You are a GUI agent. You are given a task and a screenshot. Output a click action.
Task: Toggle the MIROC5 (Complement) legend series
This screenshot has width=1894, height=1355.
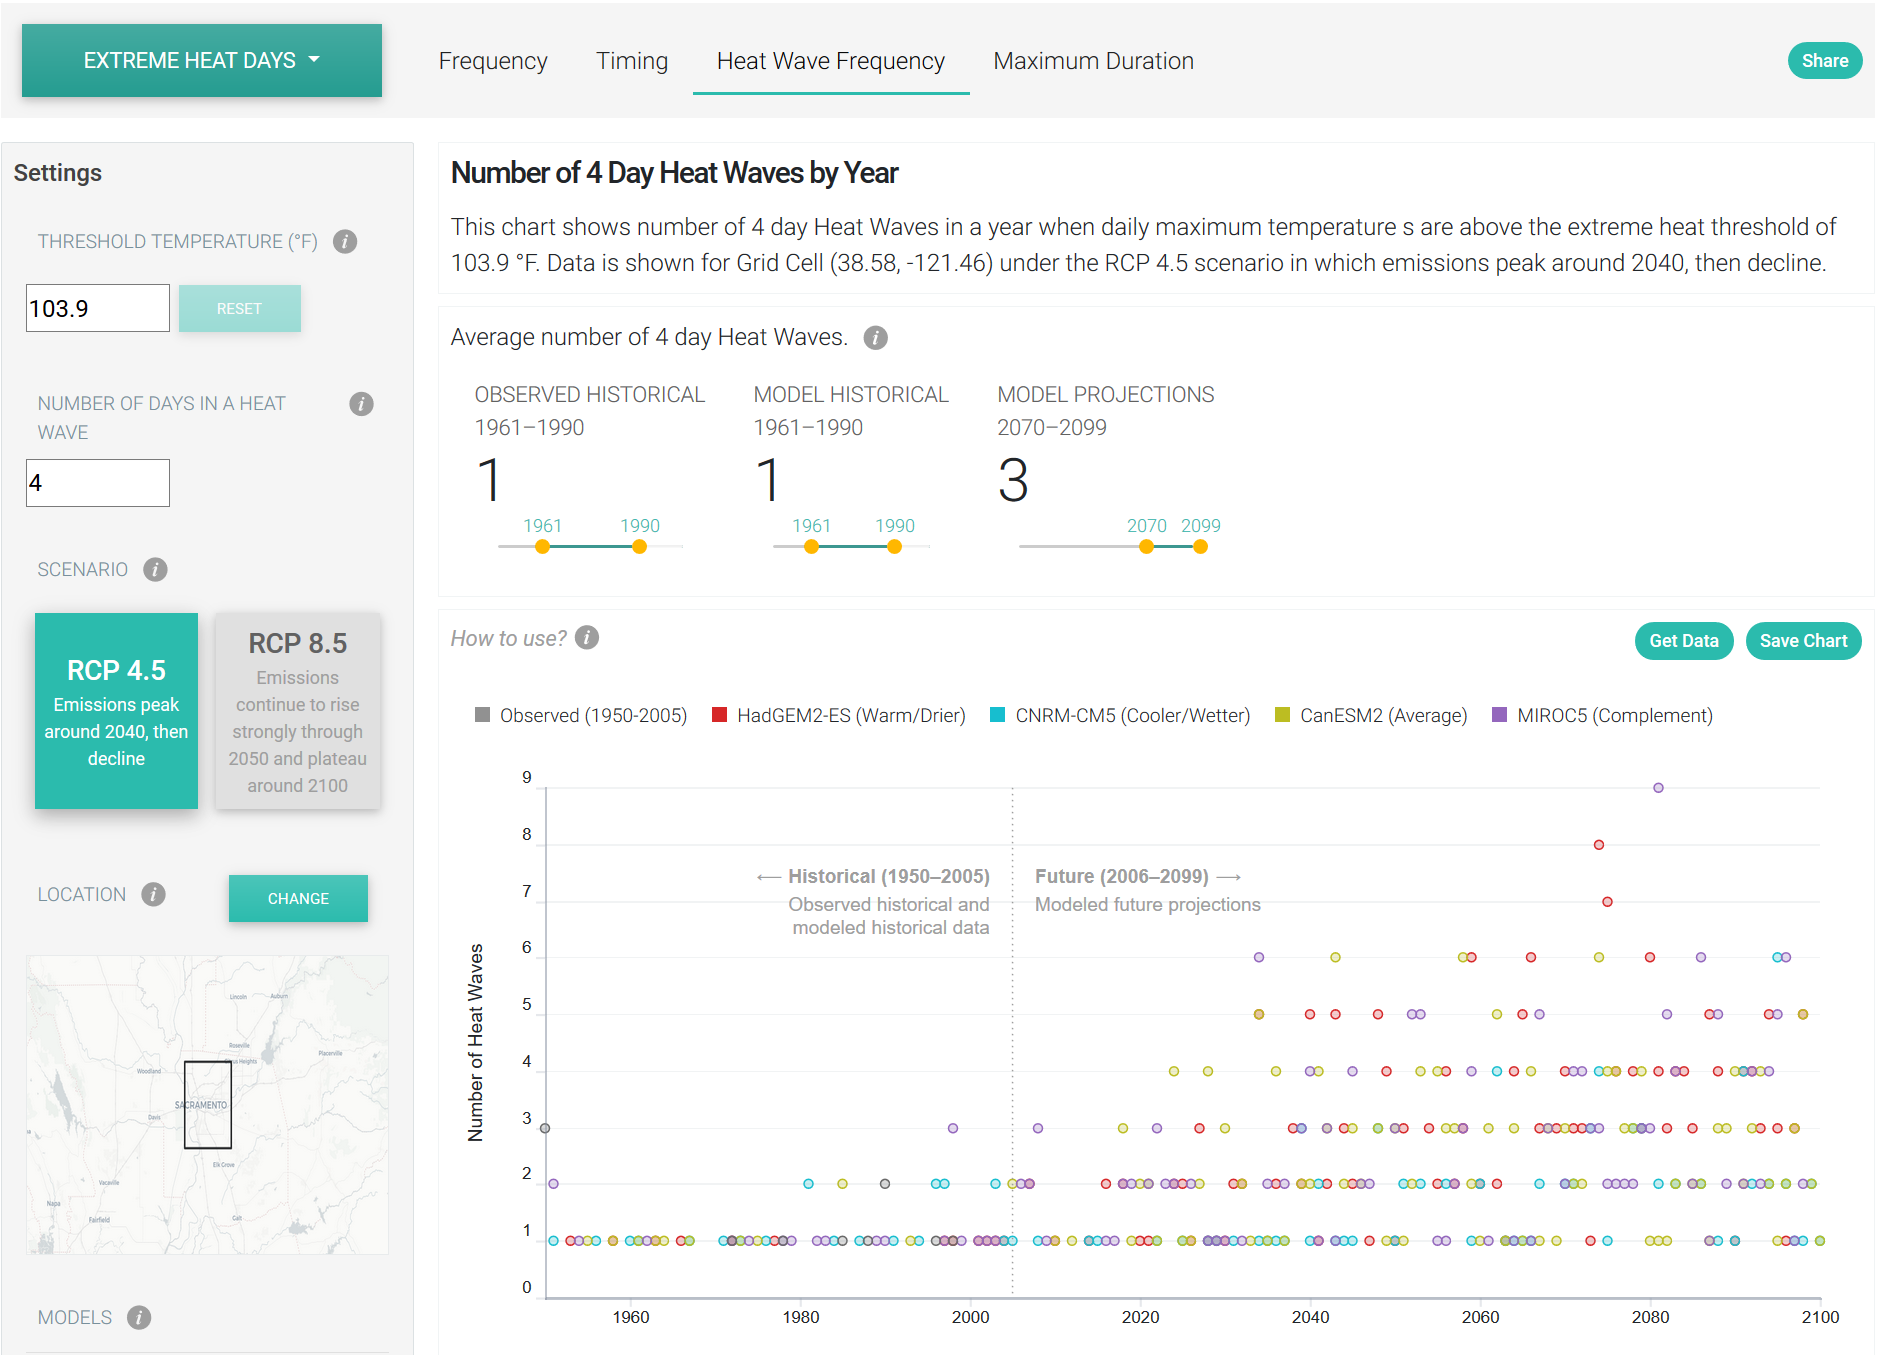[x=1602, y=716]
